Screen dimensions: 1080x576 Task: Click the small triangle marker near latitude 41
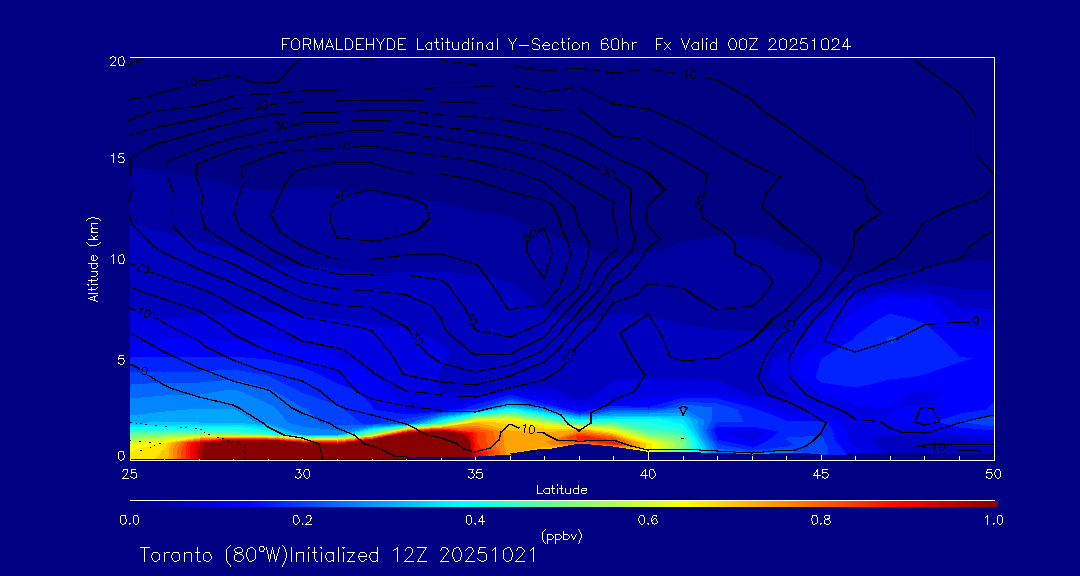(683, 410)
